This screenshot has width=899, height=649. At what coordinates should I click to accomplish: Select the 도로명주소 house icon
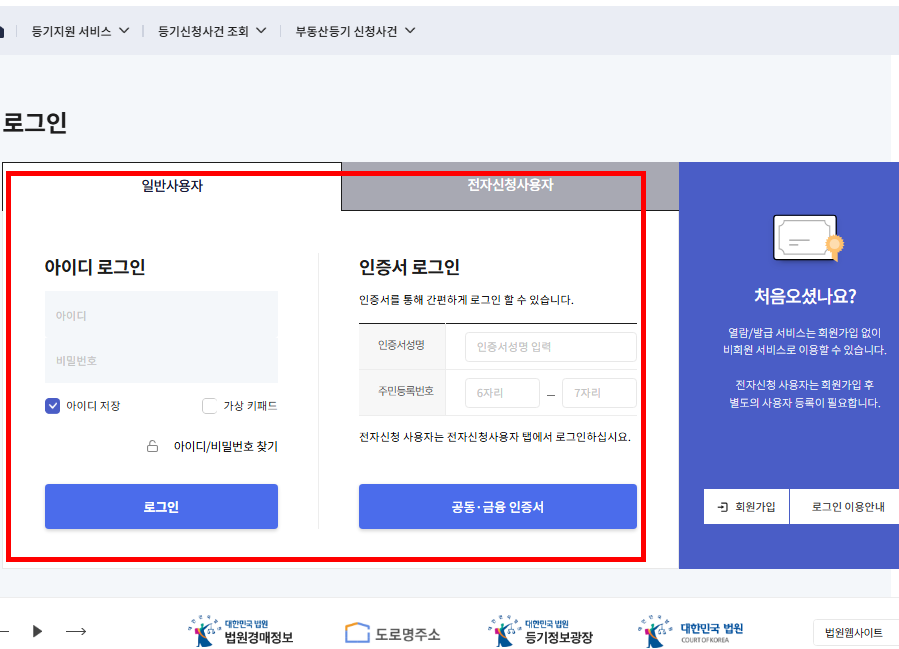point(357,630)
